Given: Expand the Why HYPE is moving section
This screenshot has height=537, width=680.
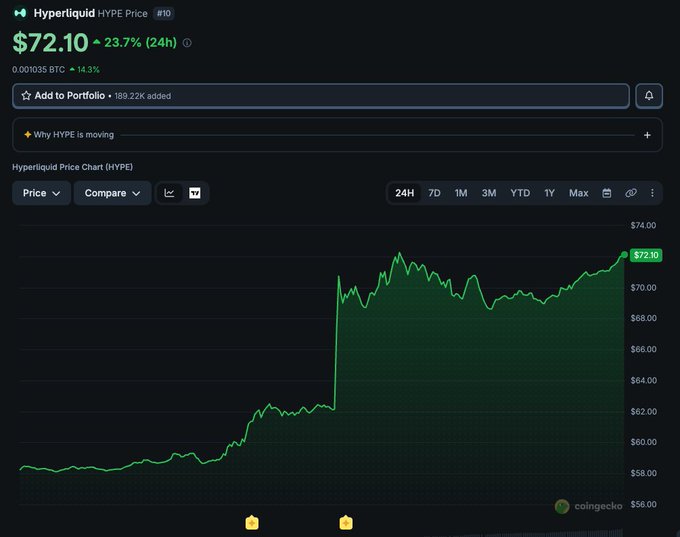Looking at the screenshot, I should point(647,135).
